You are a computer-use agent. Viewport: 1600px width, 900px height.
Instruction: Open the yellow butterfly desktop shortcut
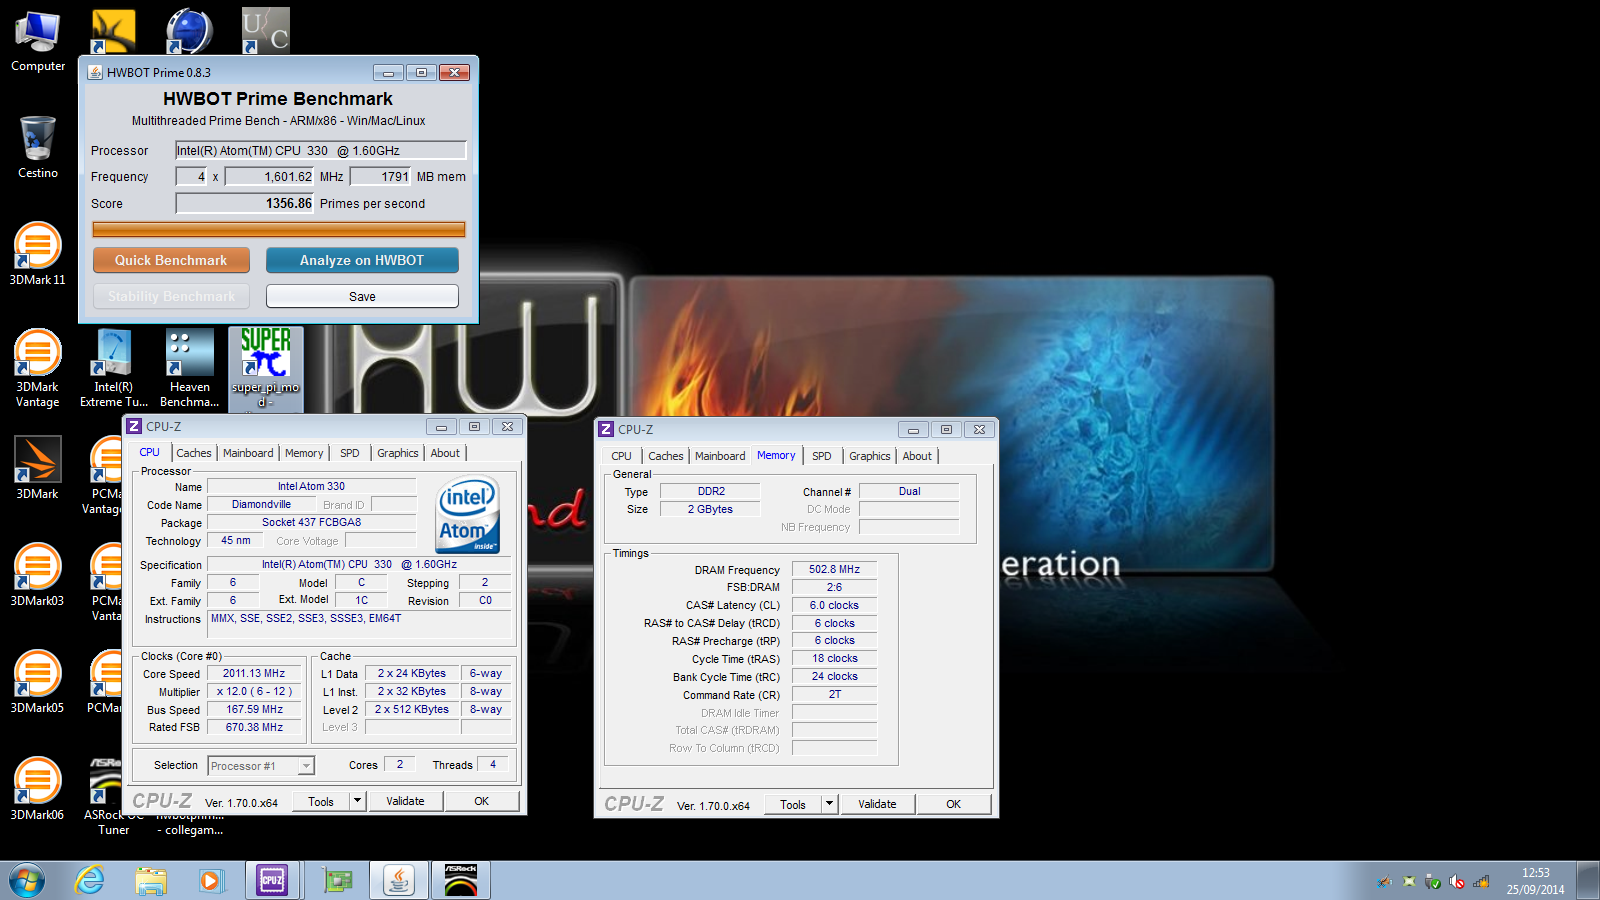pos(113,32)
